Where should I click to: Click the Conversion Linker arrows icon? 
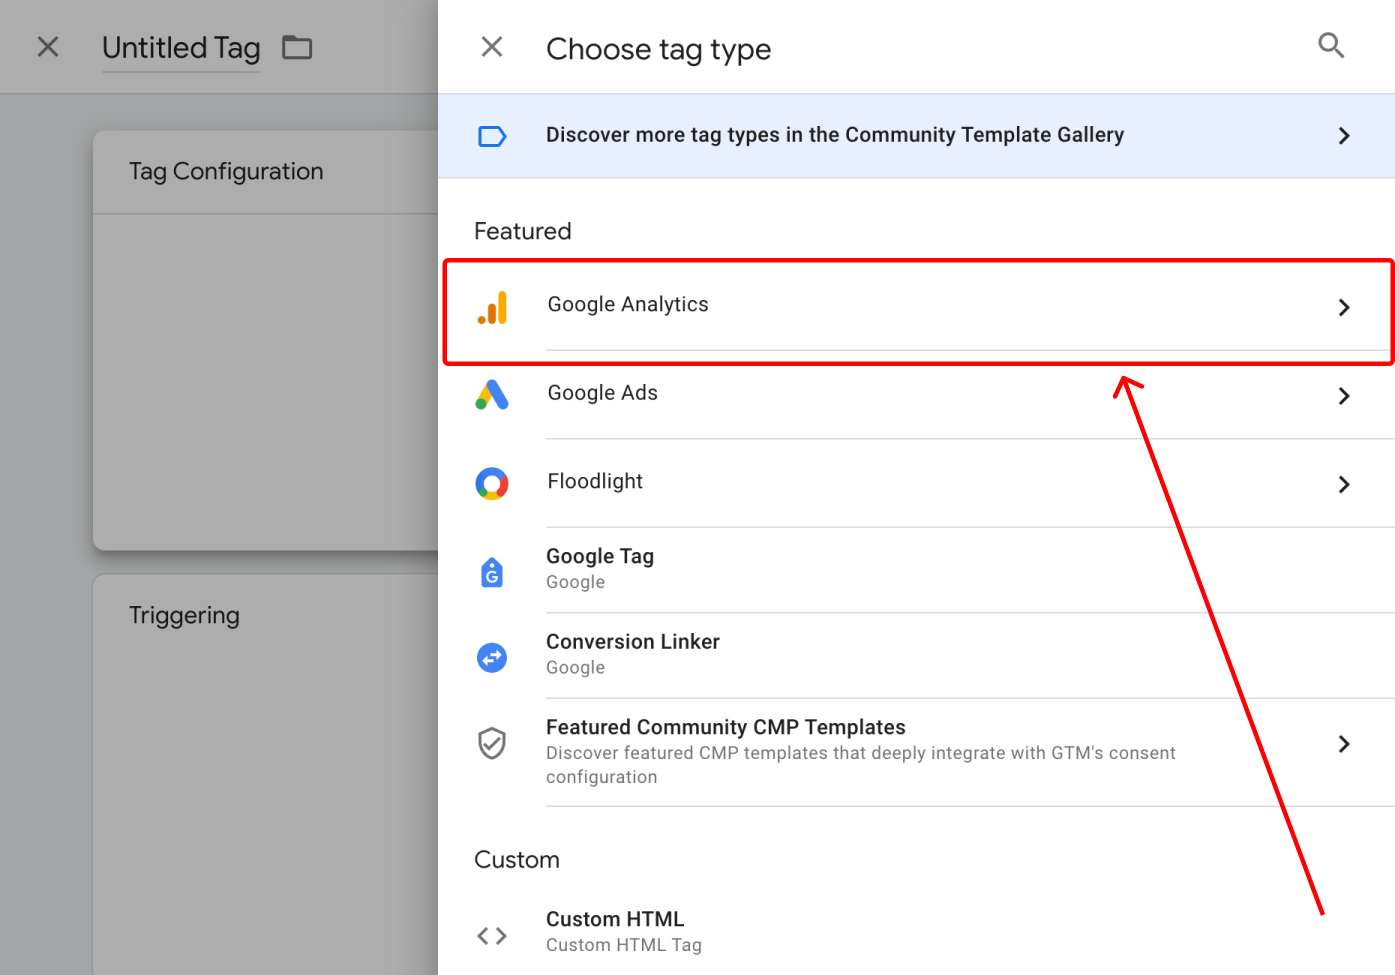click(492, 657)
